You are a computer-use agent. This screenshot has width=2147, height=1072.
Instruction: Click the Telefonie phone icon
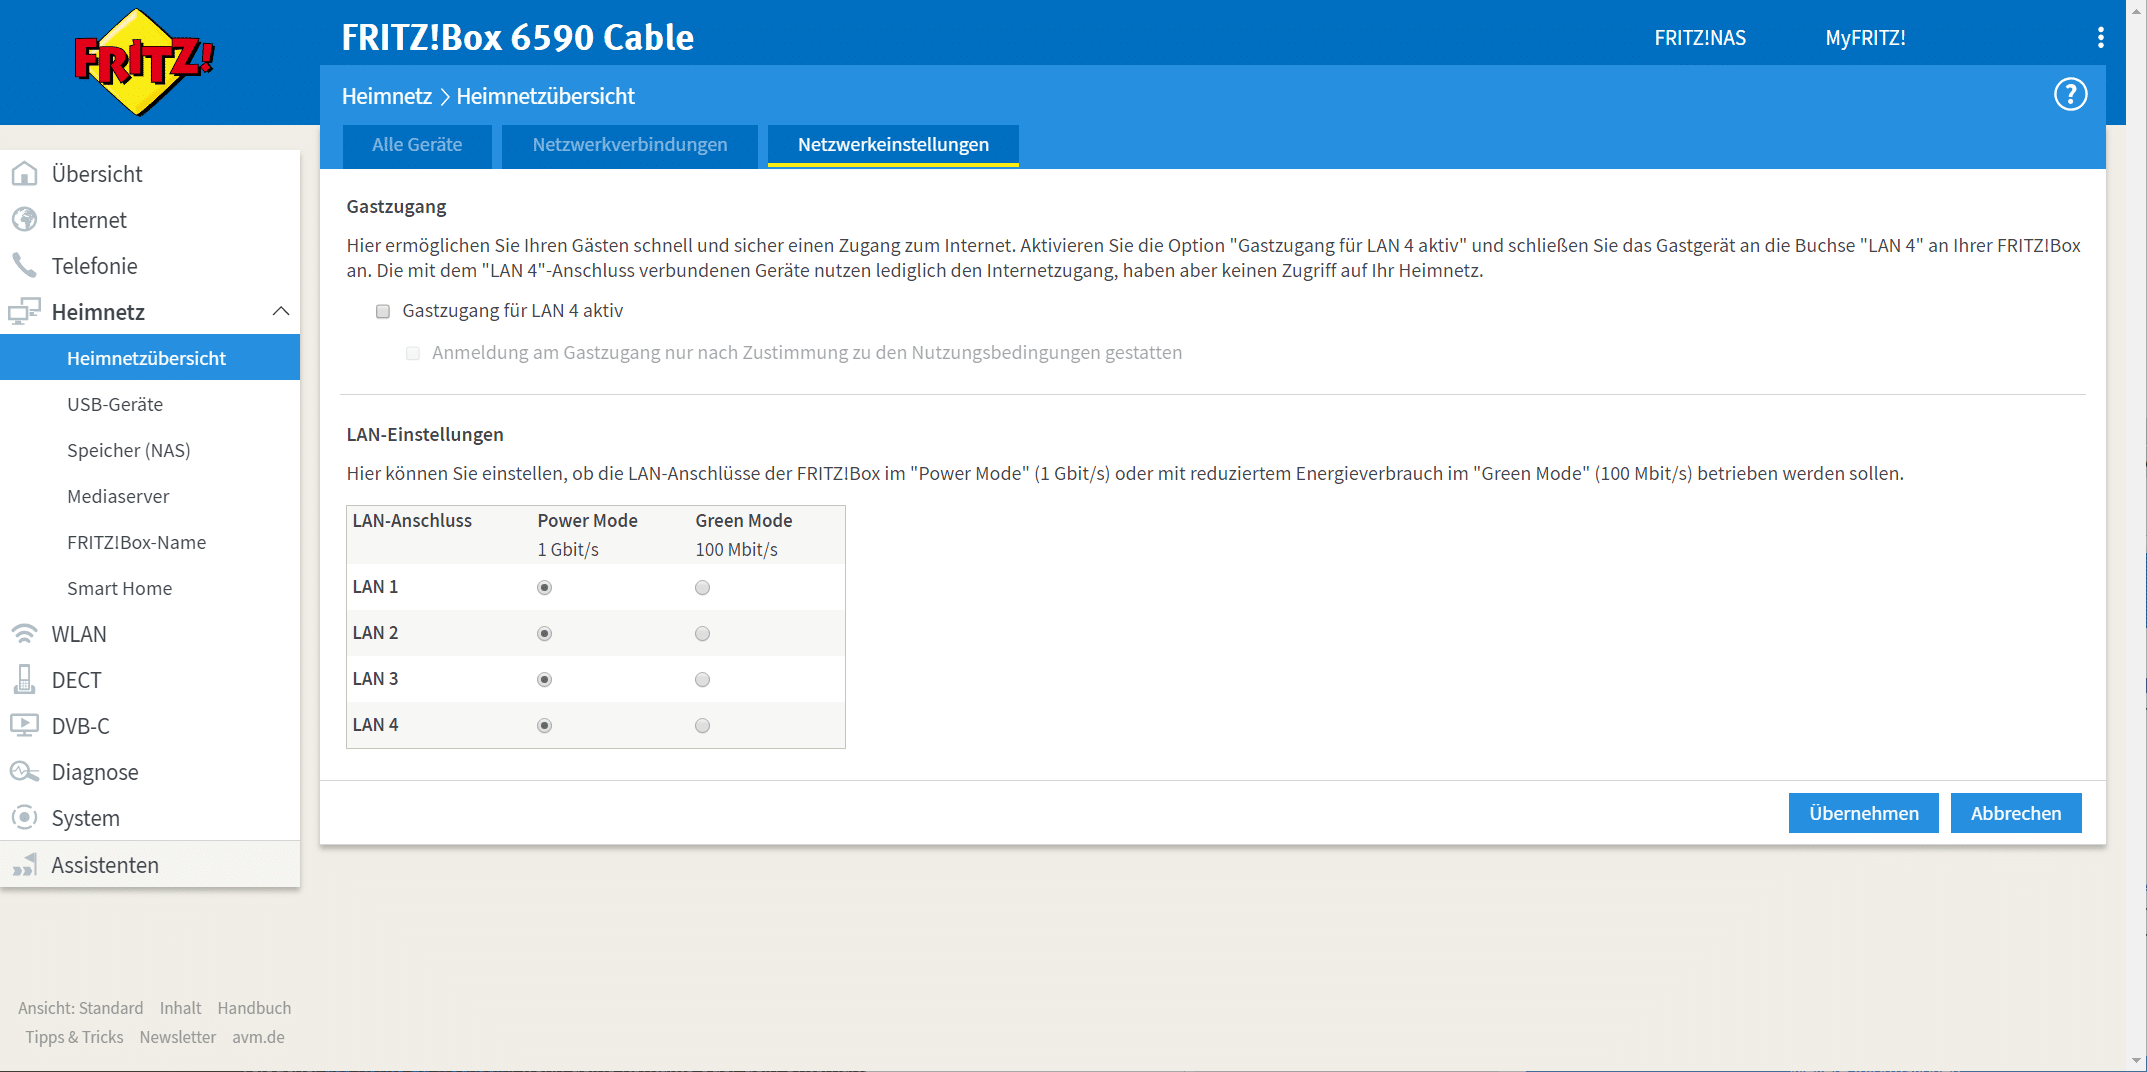point(24,266)
